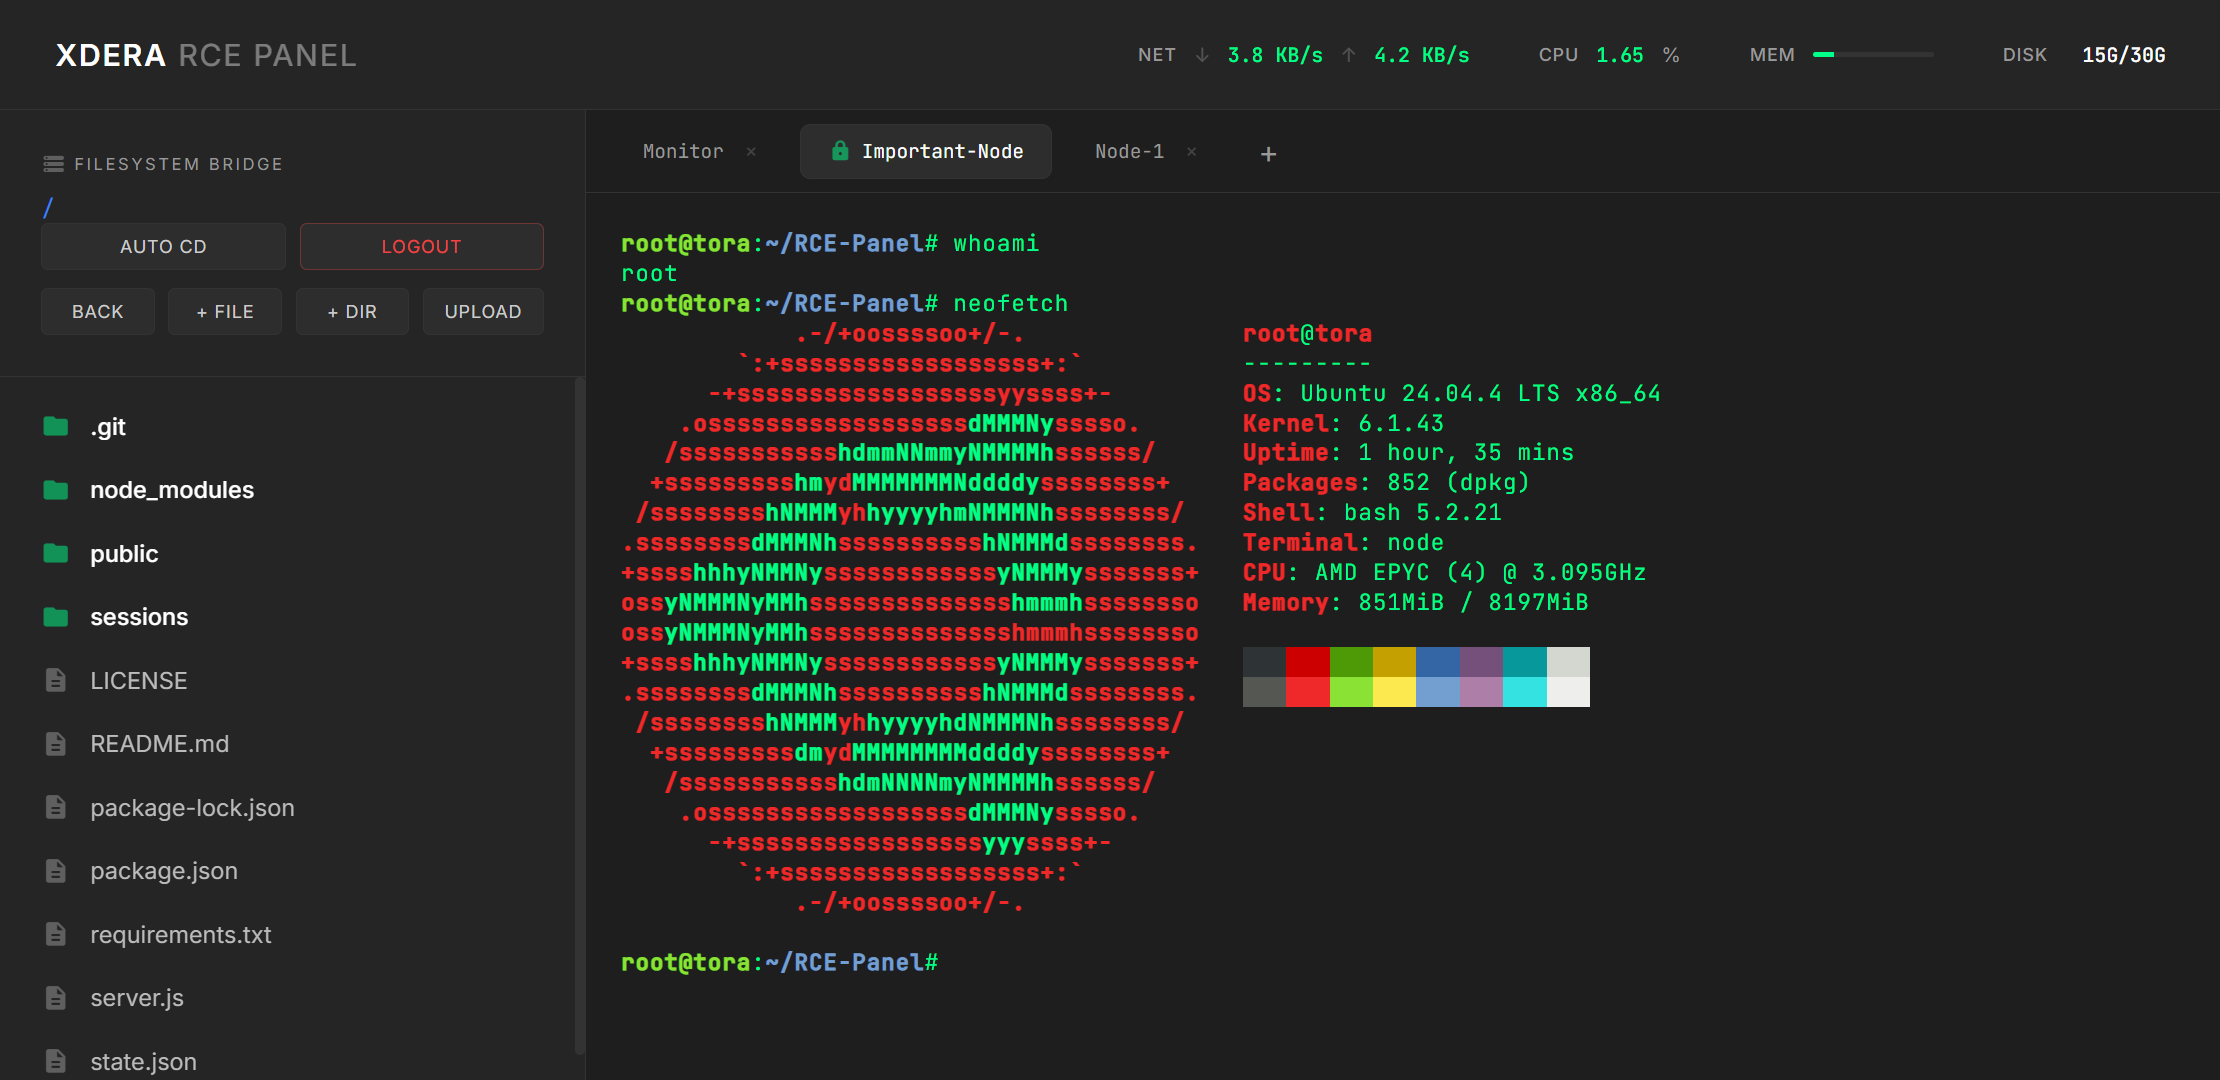
Task: Click the + DIR button
Action: (x=352, y=312)
